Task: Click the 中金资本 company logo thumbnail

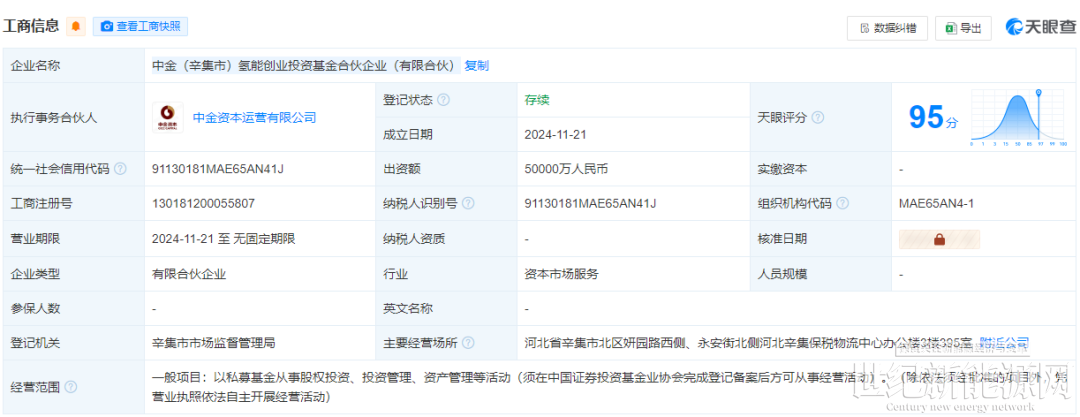Action: tap(167, 117)
